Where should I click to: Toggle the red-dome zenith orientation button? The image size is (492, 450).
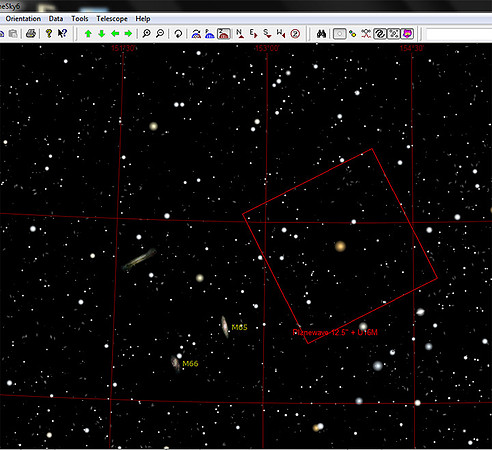224,34
